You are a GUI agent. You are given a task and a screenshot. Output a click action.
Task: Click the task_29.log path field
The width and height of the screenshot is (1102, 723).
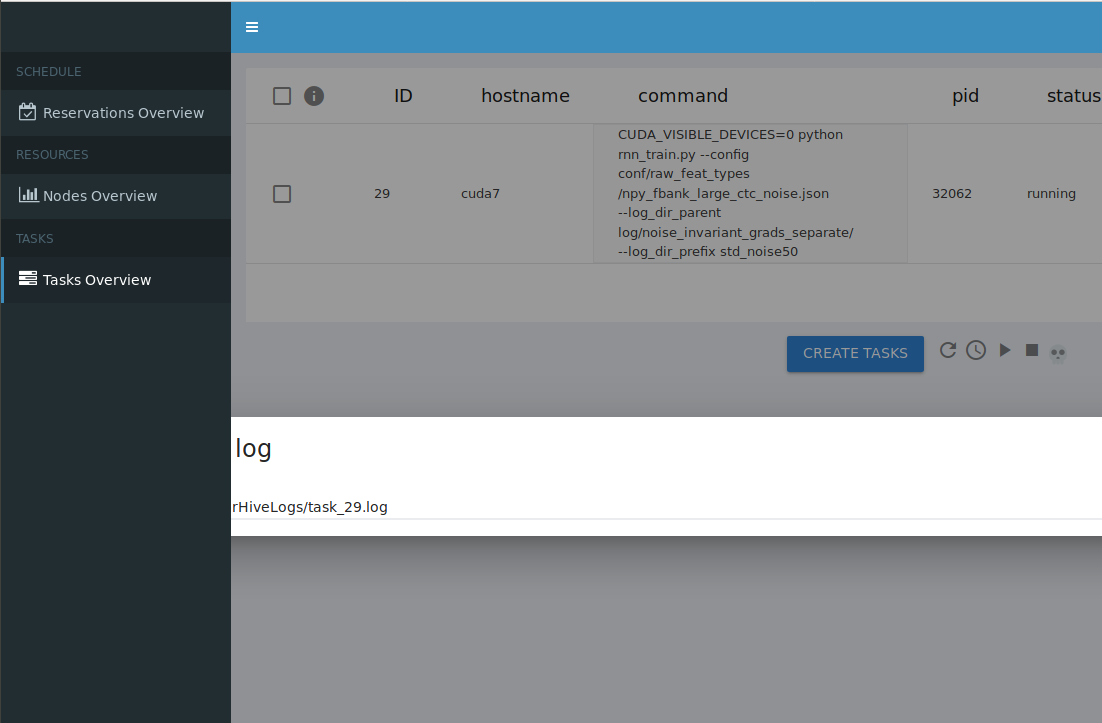point(666,507)
